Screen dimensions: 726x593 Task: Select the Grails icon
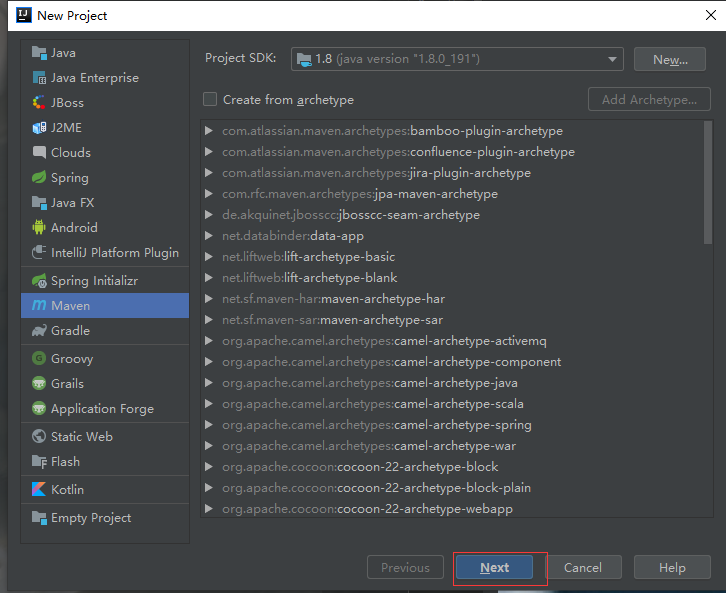tap(40, 384)
